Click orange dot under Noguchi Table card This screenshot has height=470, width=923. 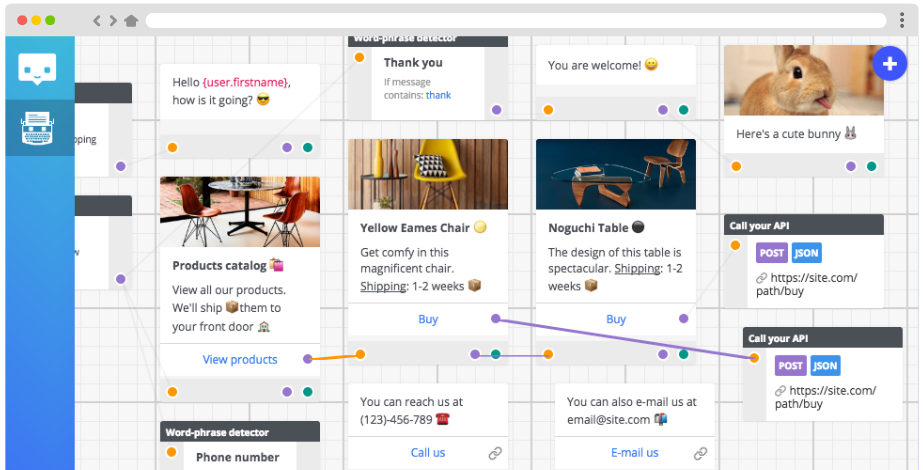coord(548,354)
